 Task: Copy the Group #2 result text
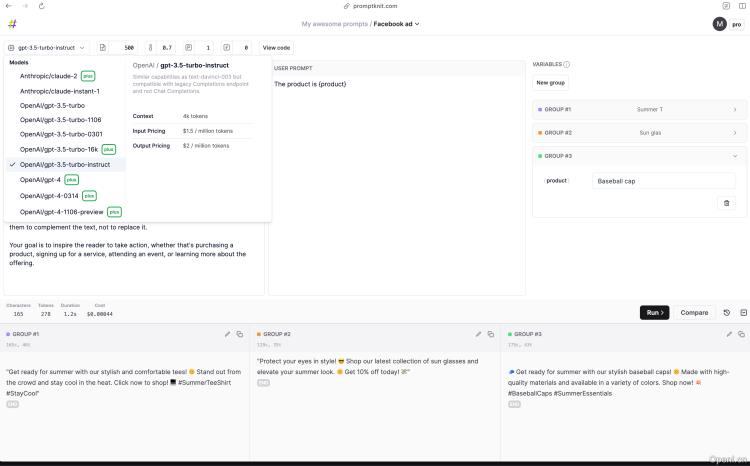point(490,334)
